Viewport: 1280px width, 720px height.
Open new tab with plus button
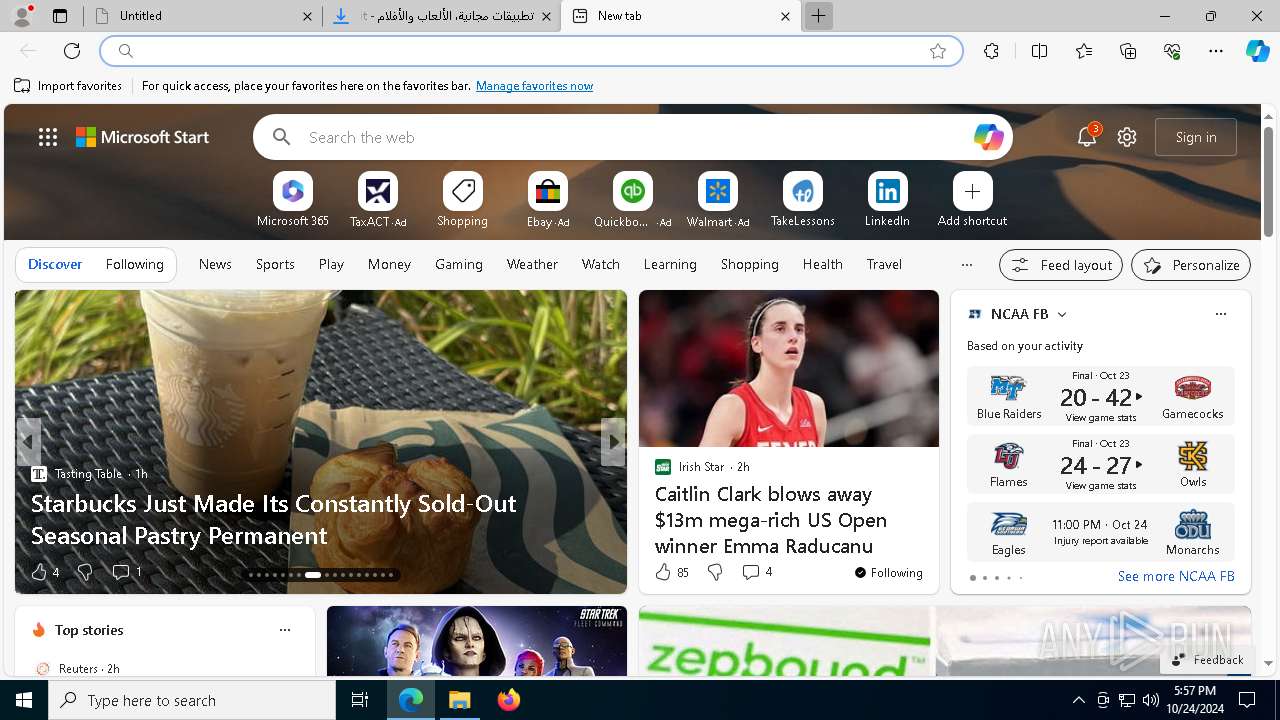818,16
